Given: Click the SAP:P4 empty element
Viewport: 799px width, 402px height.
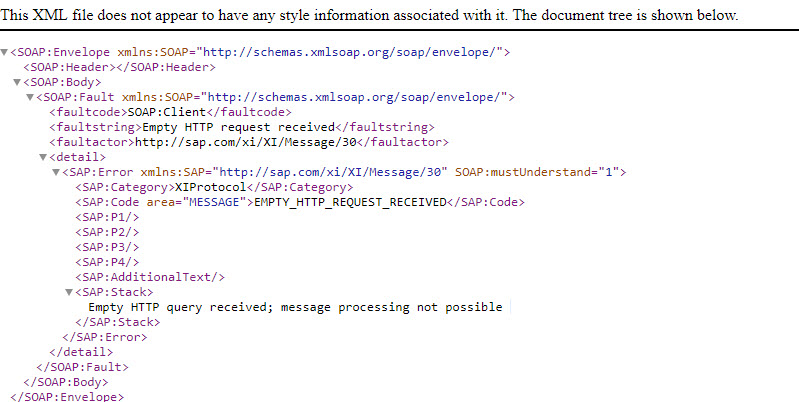Looking at the screenshot, I should [x=107, y=262].
